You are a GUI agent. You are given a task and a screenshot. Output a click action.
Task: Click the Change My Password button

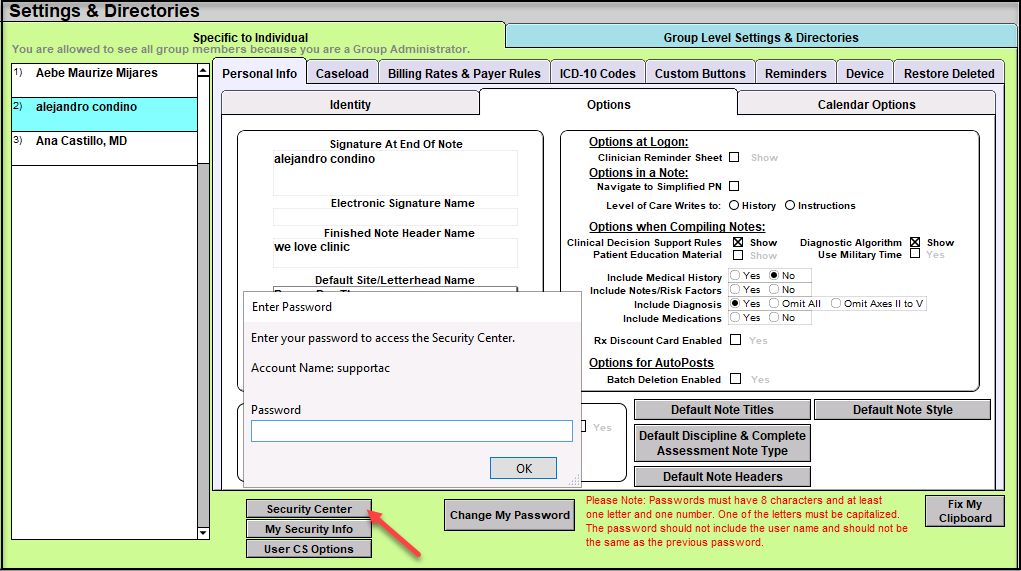(x=510, y=515)
